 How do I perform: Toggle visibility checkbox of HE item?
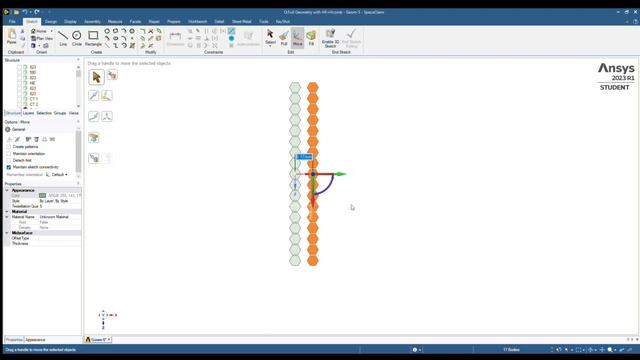click(x=19, y=83)
